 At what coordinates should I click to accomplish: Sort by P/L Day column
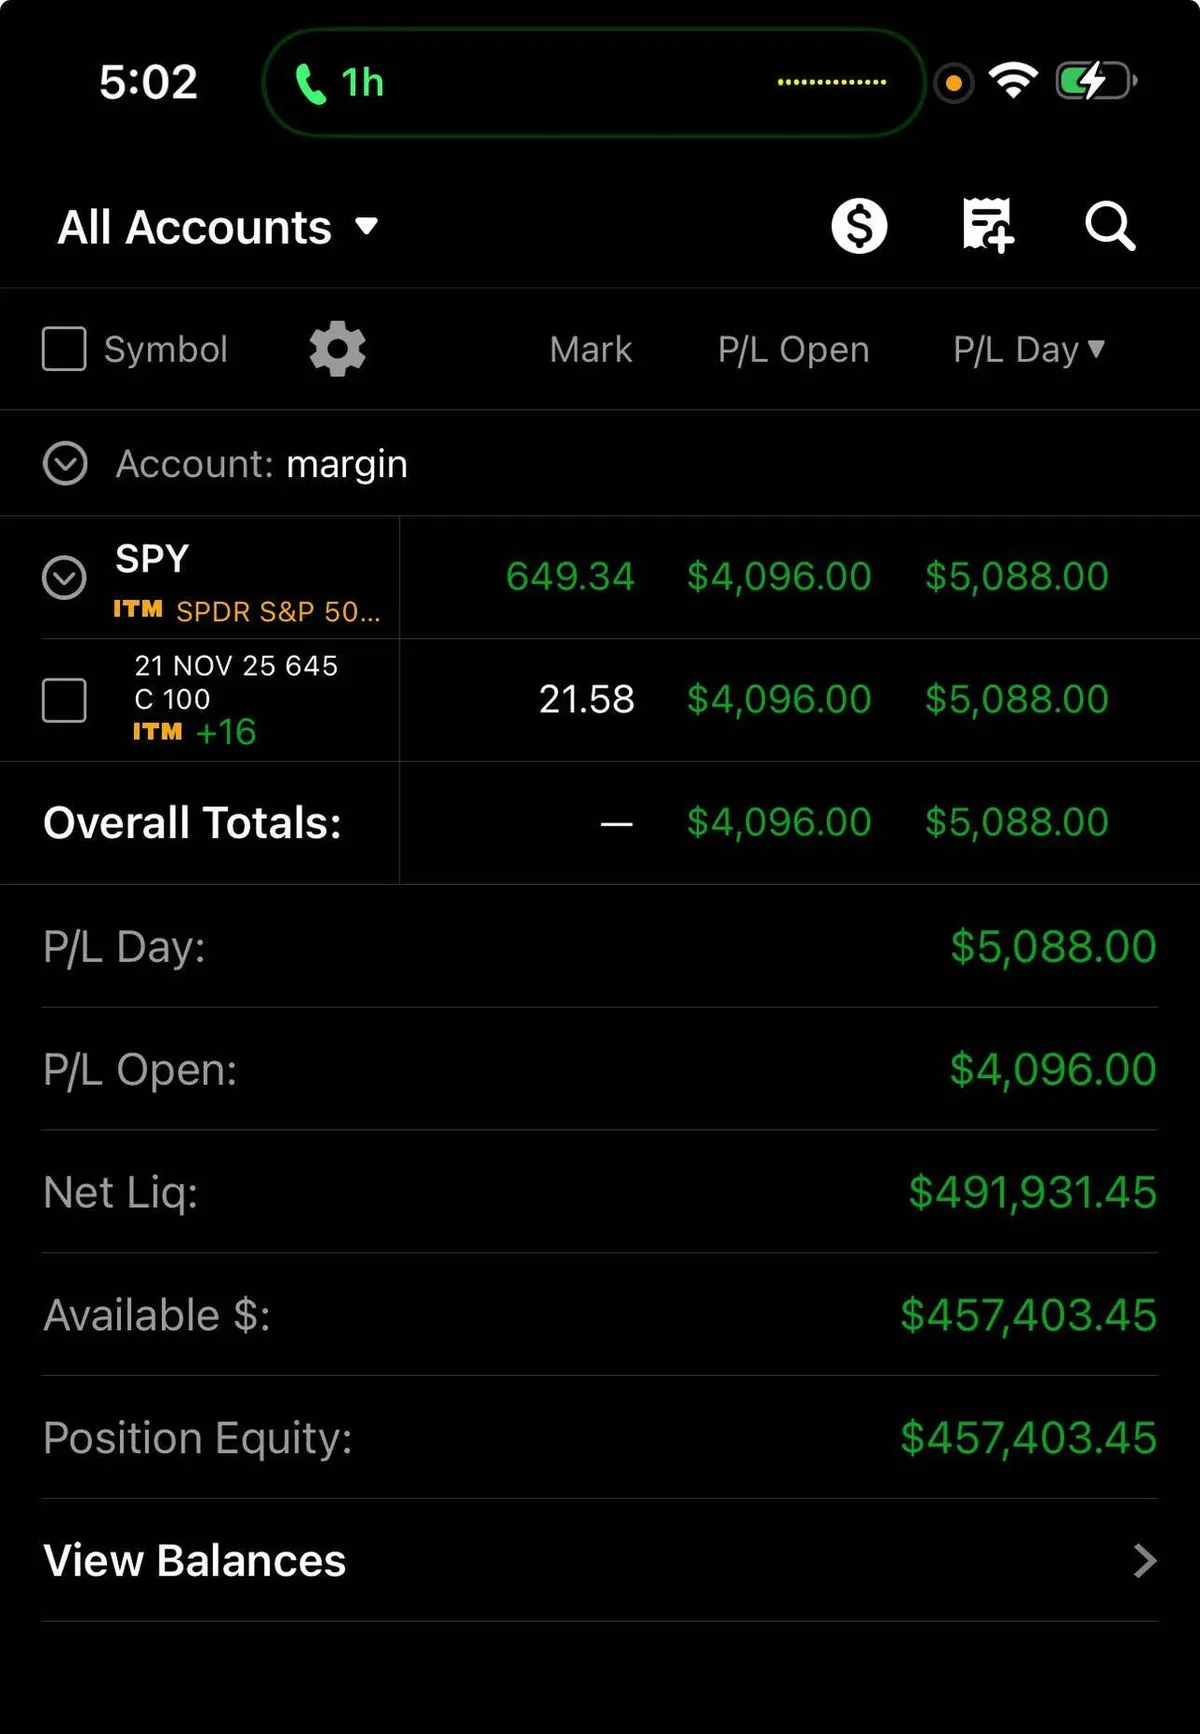tap(1028, 349)
